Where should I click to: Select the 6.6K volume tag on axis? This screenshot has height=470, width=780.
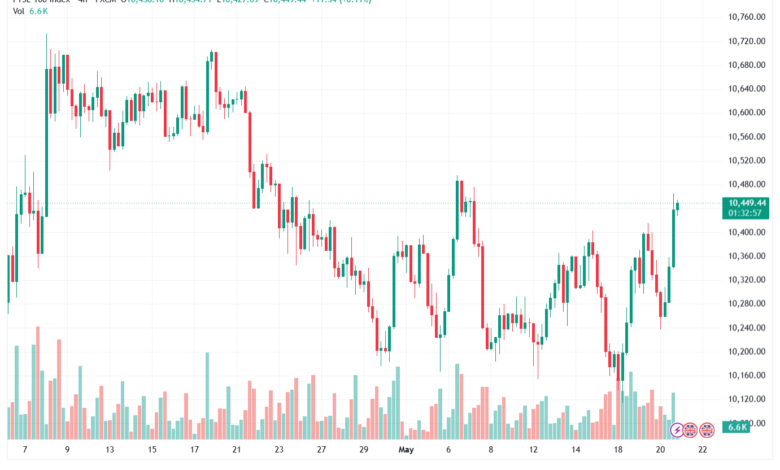[737, 427]
